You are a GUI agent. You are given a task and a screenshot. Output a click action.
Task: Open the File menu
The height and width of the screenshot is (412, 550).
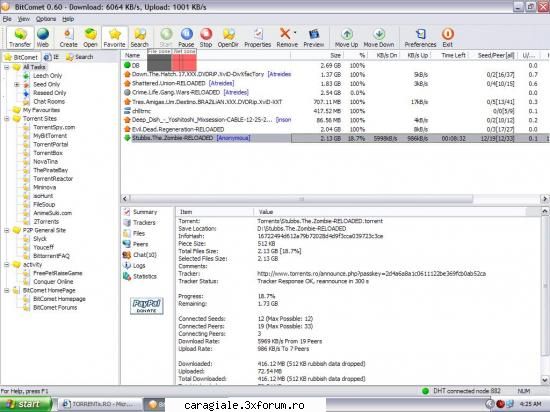pyautogui.click(x=7, y=19)
